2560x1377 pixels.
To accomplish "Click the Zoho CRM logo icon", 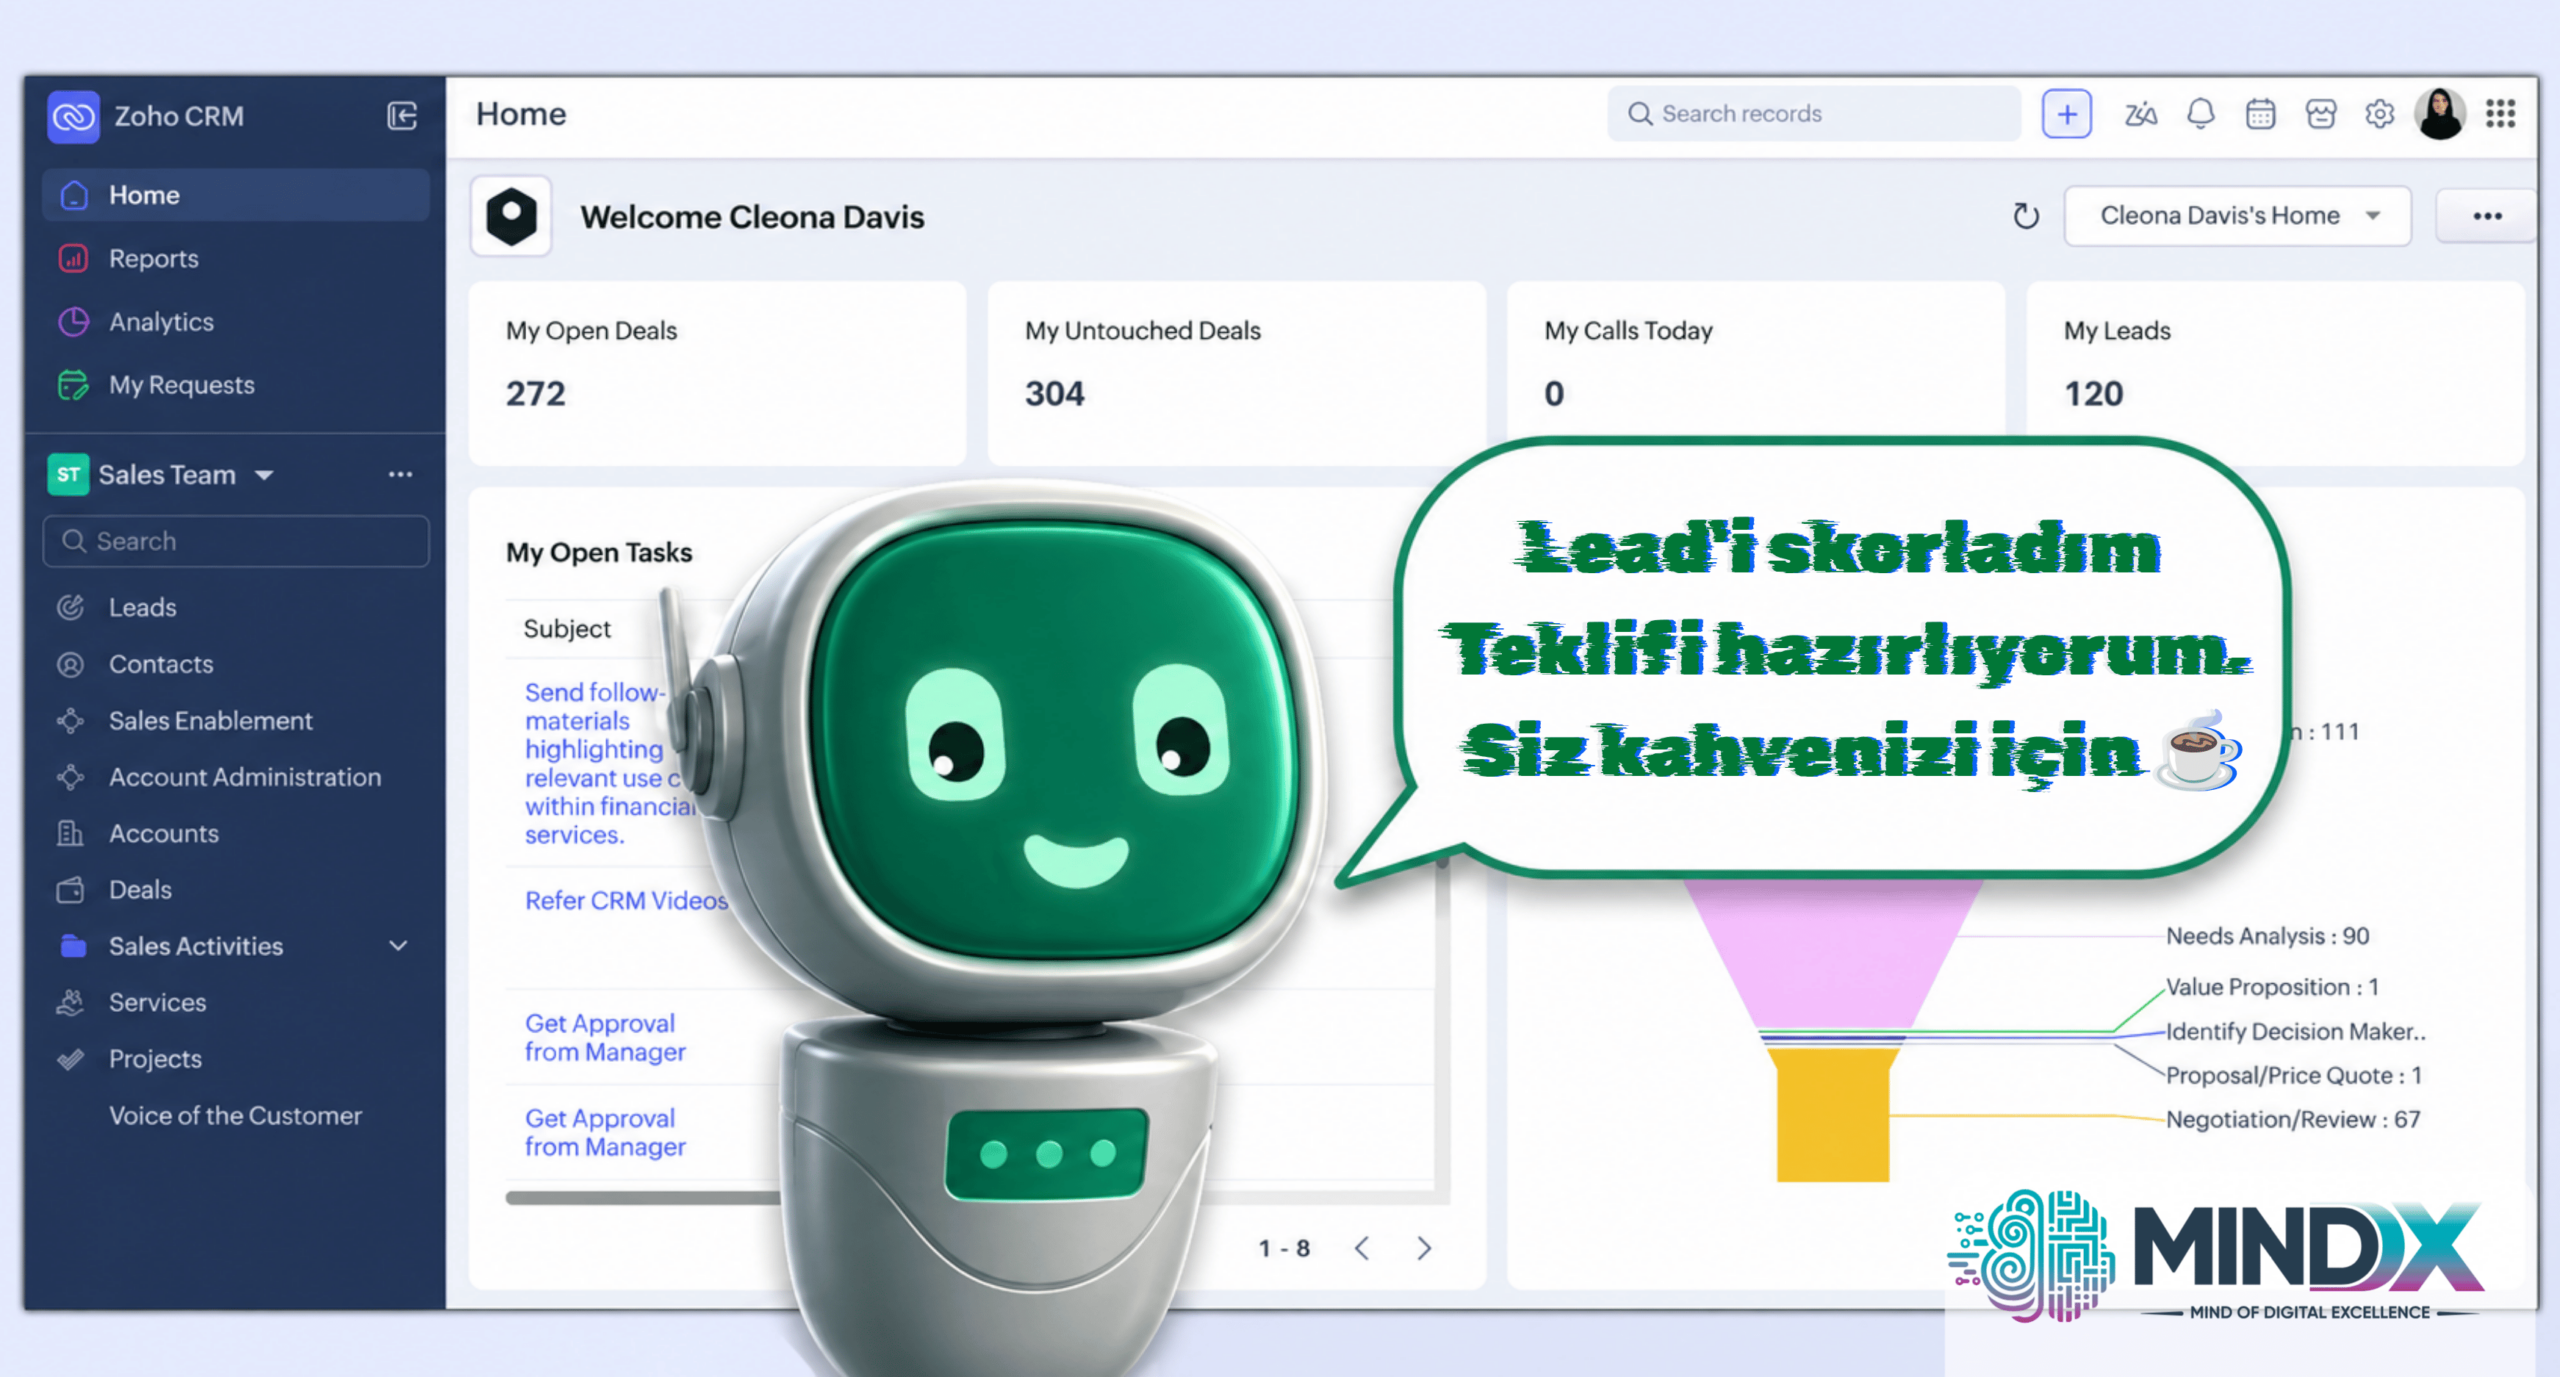I will [x=73, y=117].
